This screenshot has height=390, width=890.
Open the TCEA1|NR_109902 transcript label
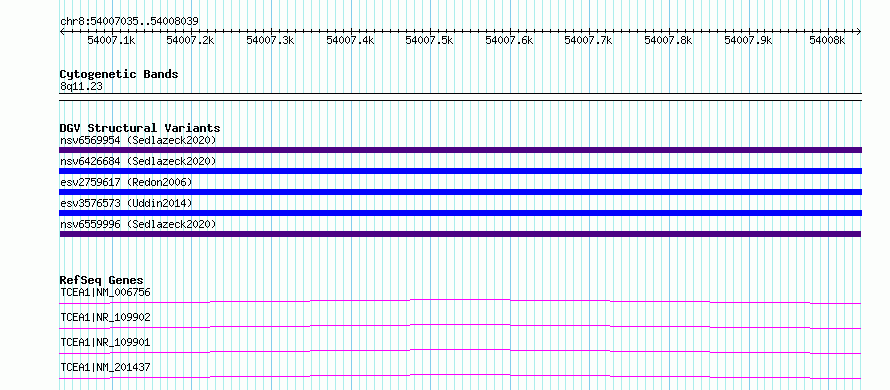coord(106,318)
